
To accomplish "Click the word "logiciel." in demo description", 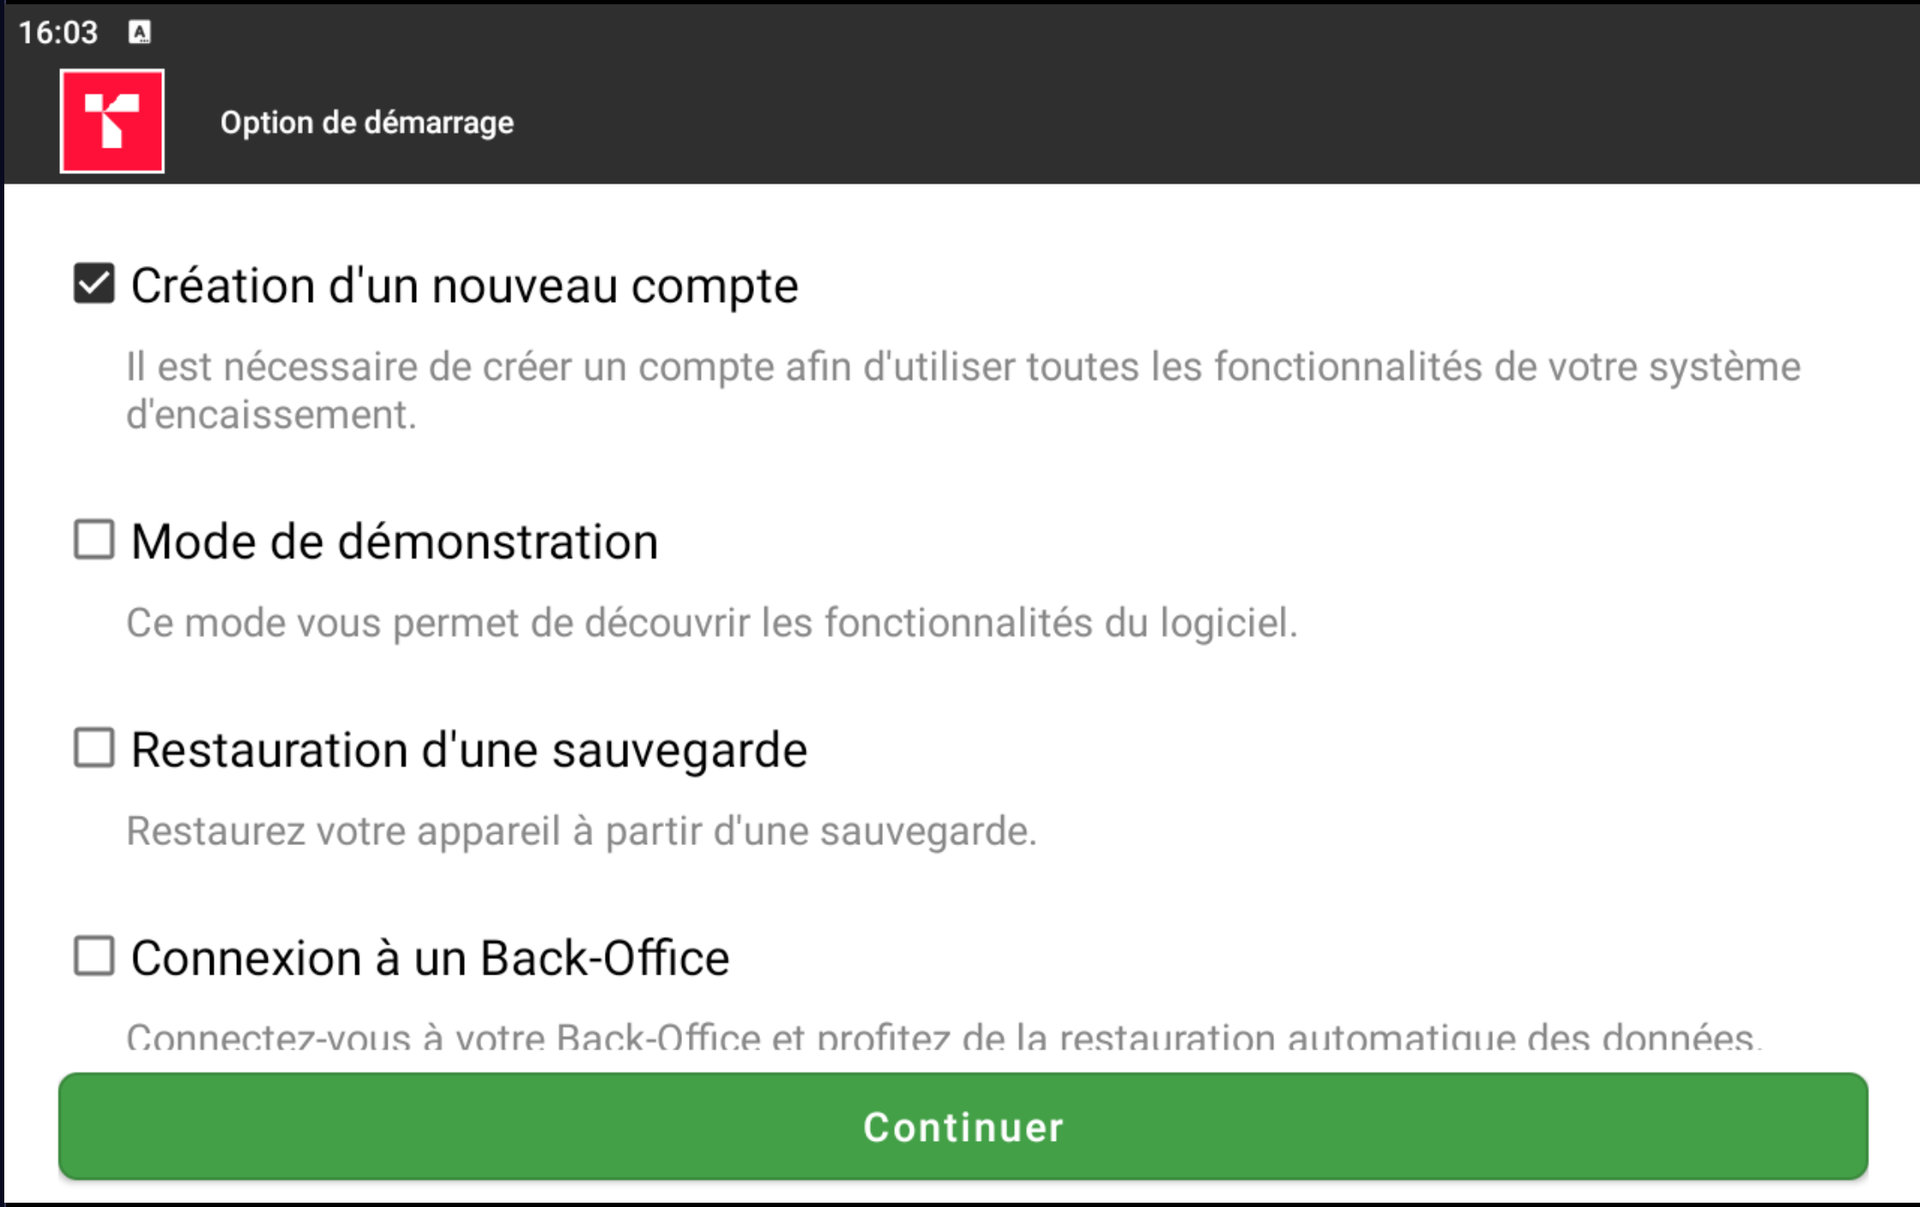I will click(1228, 623).
